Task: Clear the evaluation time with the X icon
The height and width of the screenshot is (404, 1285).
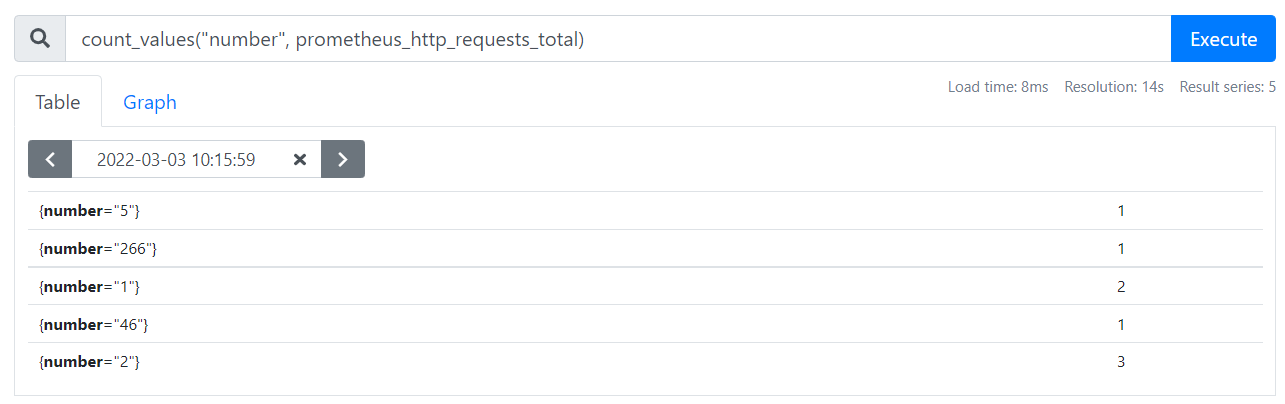Action: coord(299,160)
